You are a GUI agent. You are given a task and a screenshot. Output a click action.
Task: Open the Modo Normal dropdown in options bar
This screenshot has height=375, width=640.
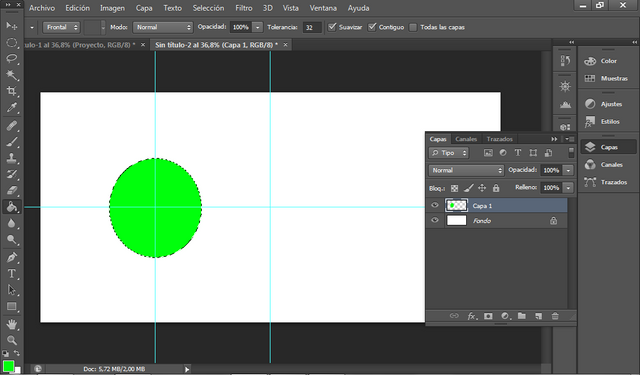(162, 27)
